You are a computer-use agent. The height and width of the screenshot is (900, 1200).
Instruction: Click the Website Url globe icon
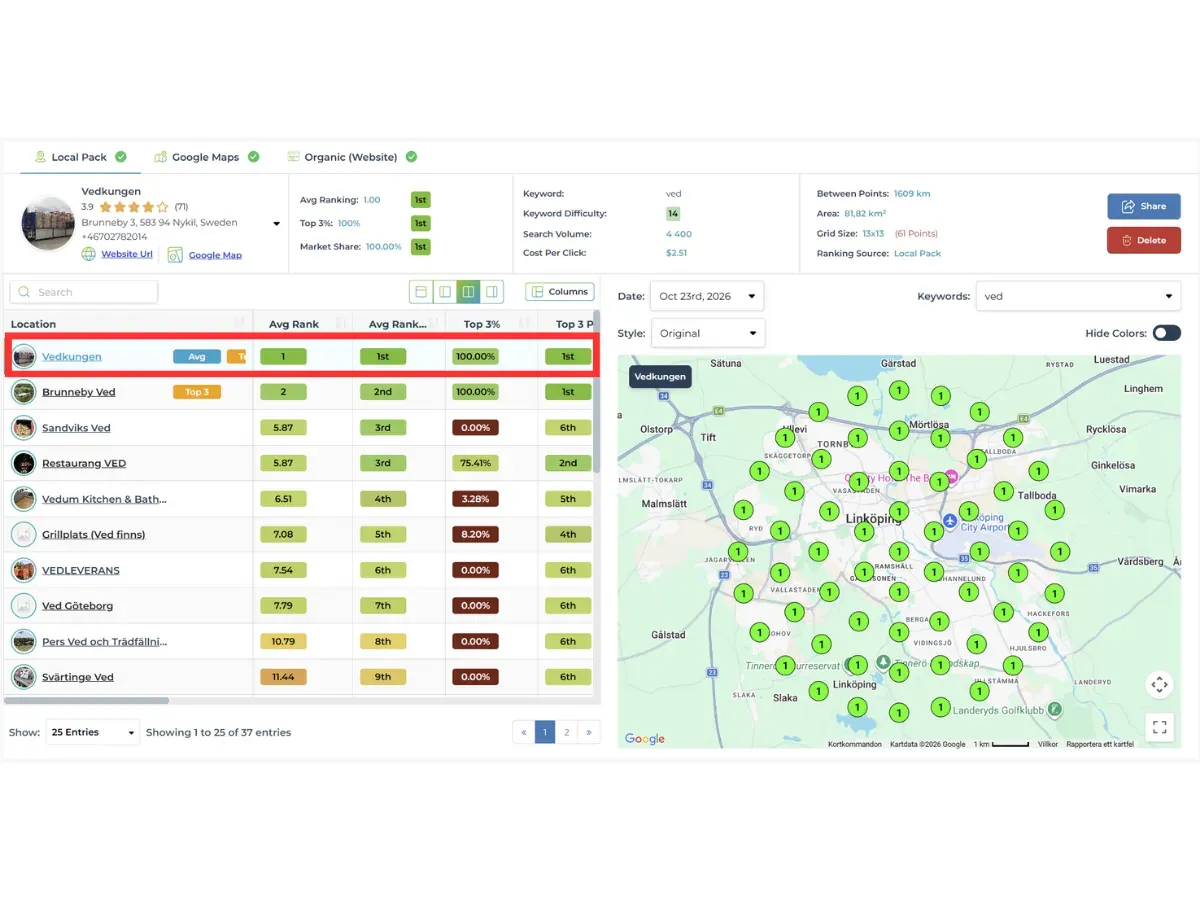click(89, 254)
